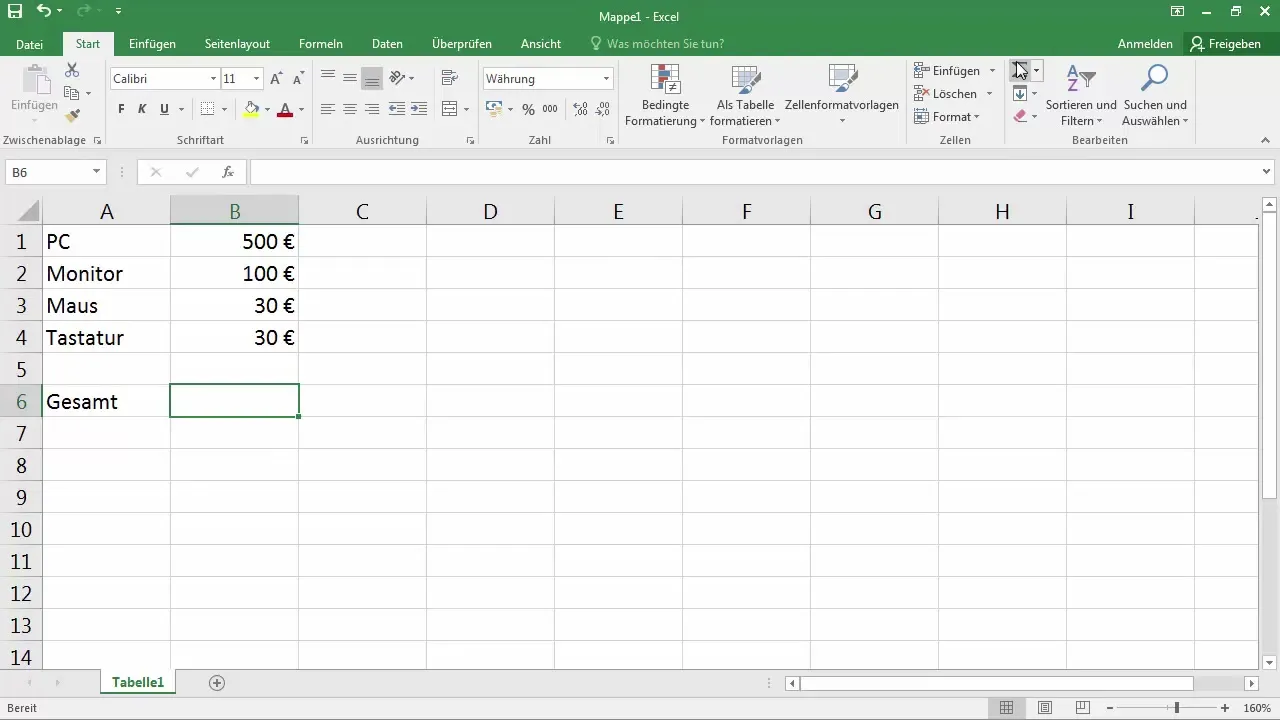Click the Clear eraser icon
1280x720 pixels.
tap(1020, 116)
